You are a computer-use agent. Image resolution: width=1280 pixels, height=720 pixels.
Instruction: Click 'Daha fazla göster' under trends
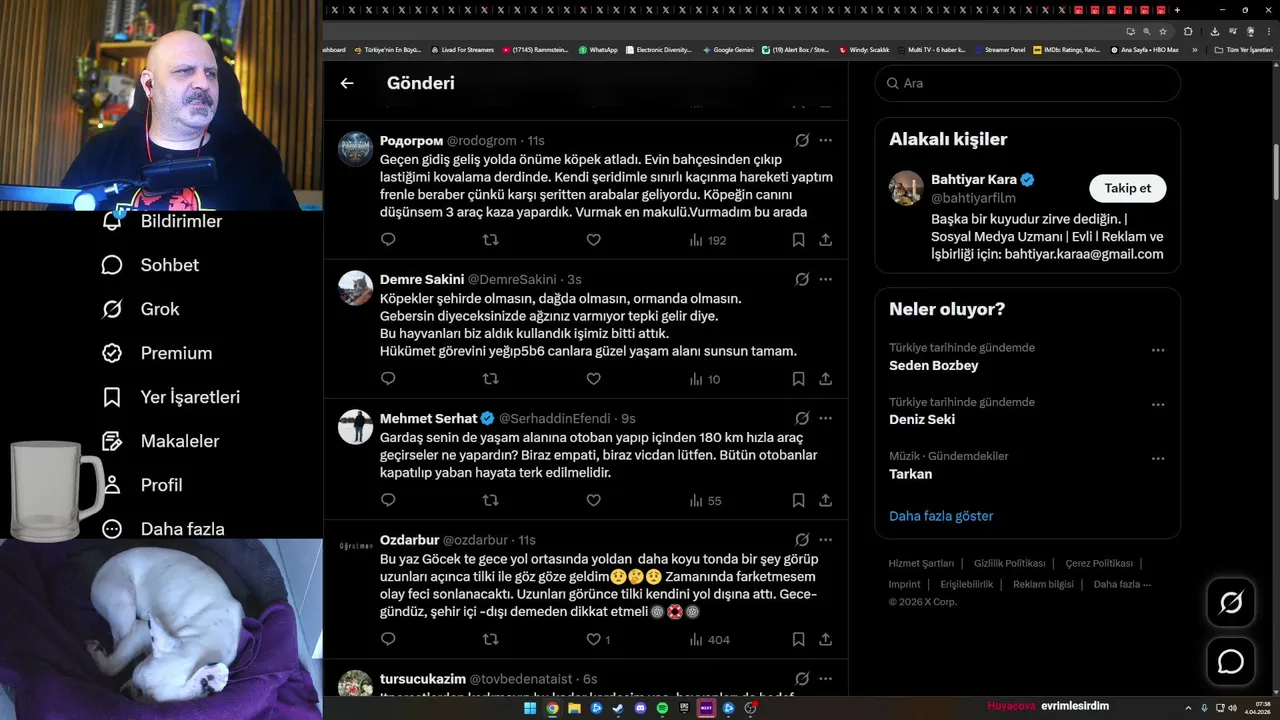coord(941,516)
